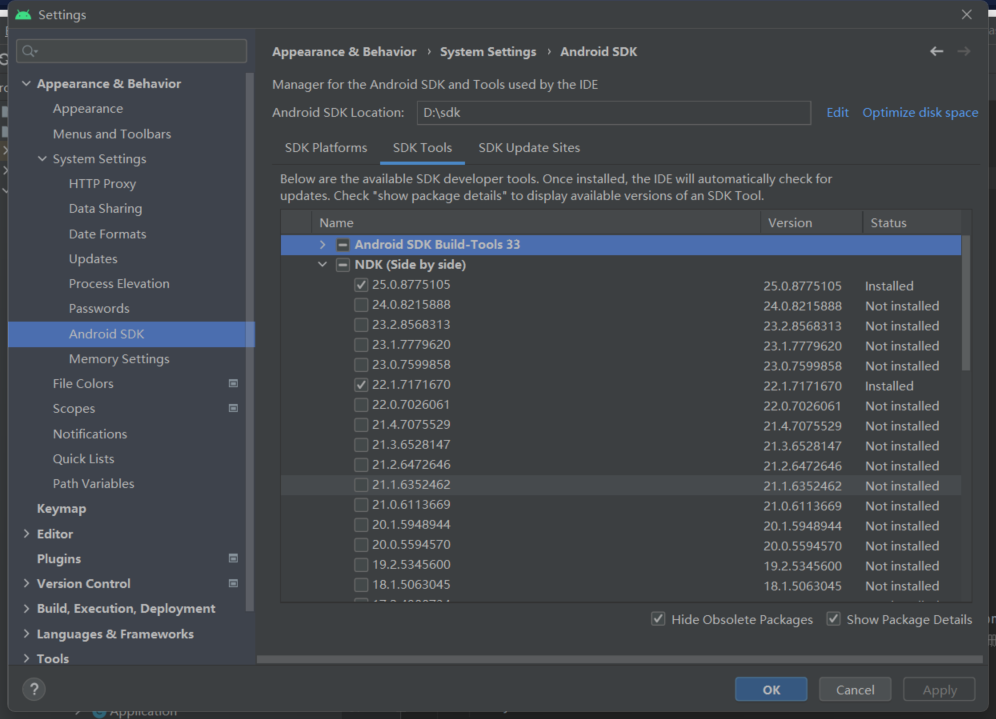Click the forward navigation arrow
The height and width of the screenshot is (719, 996).
(964, 51)
